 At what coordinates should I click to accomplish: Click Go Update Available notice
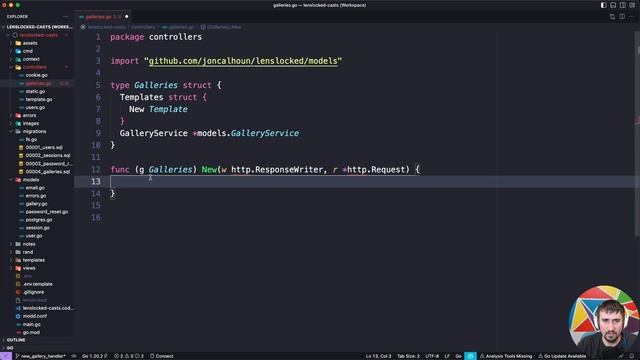(562, 356)
